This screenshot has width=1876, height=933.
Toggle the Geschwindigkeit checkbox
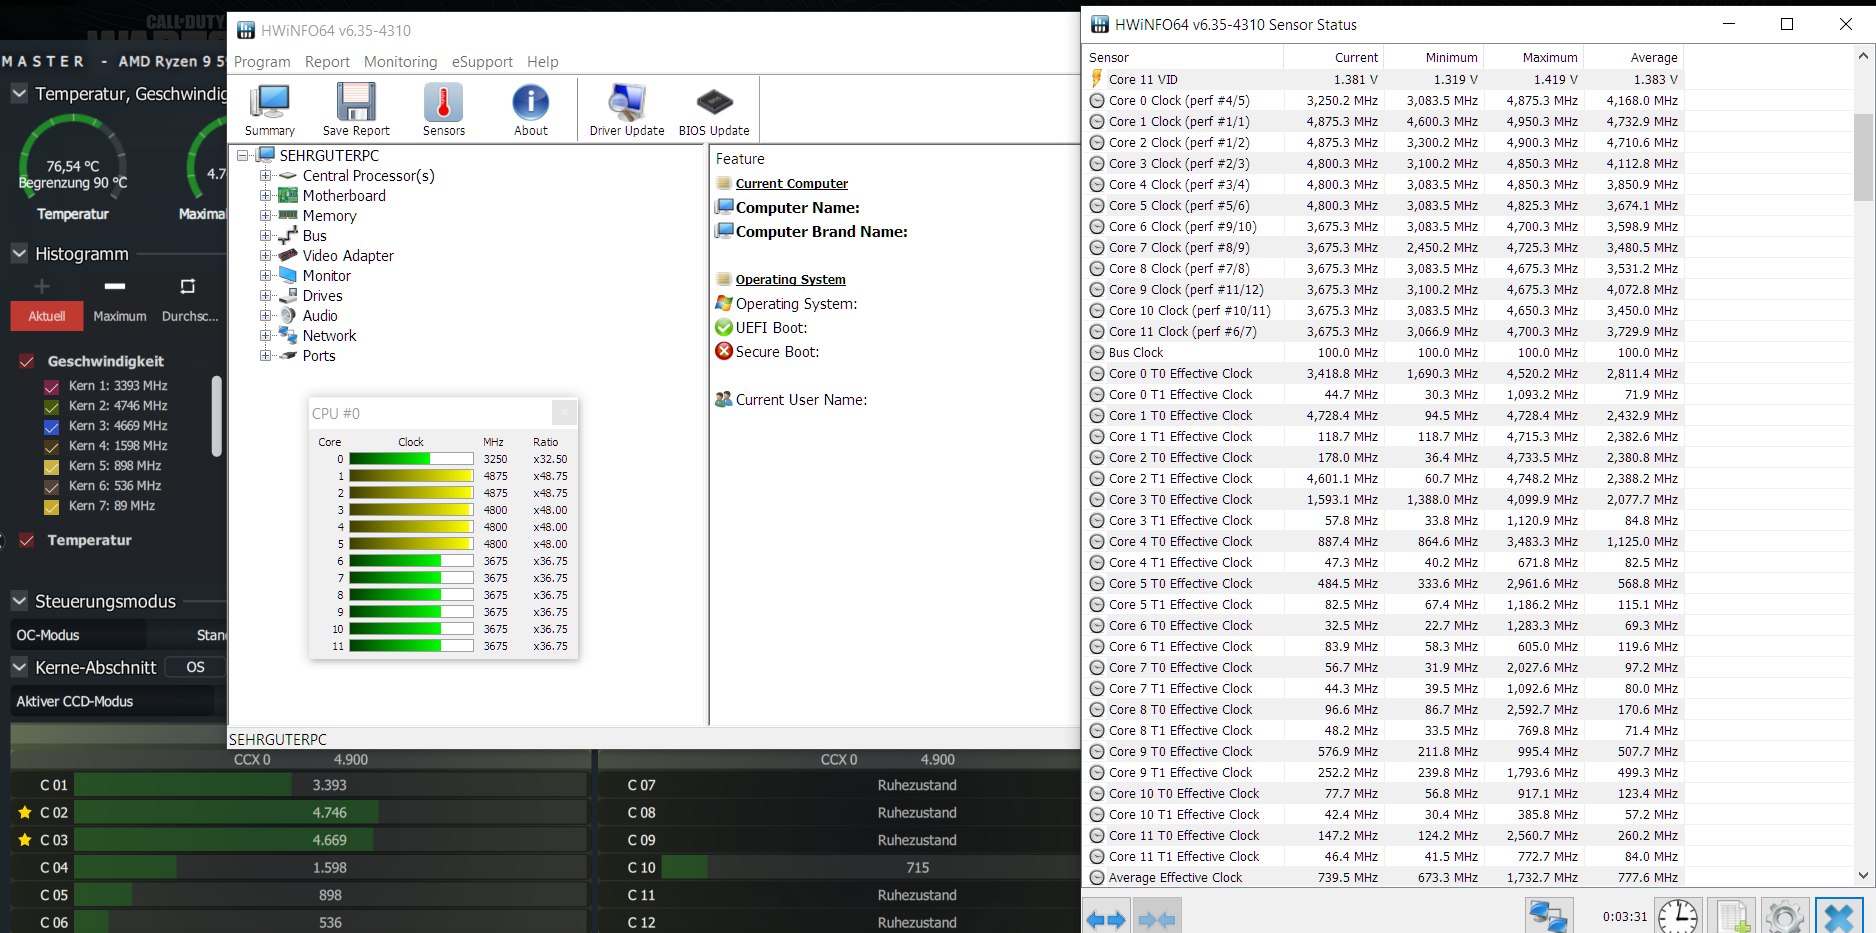(x=27, y=361)
